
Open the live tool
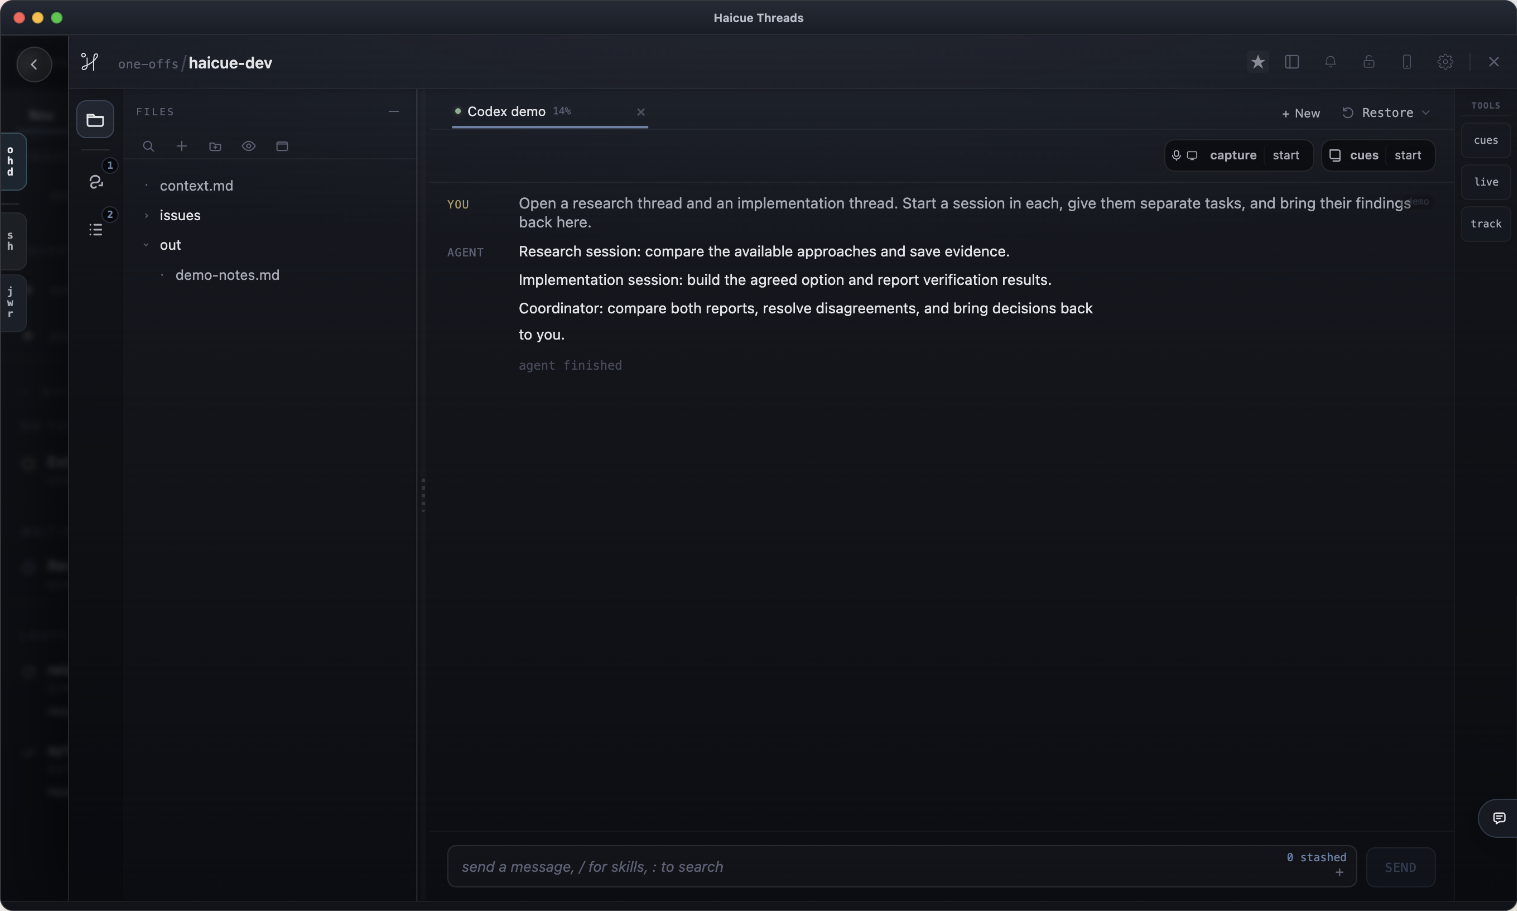pos(1486,182)
